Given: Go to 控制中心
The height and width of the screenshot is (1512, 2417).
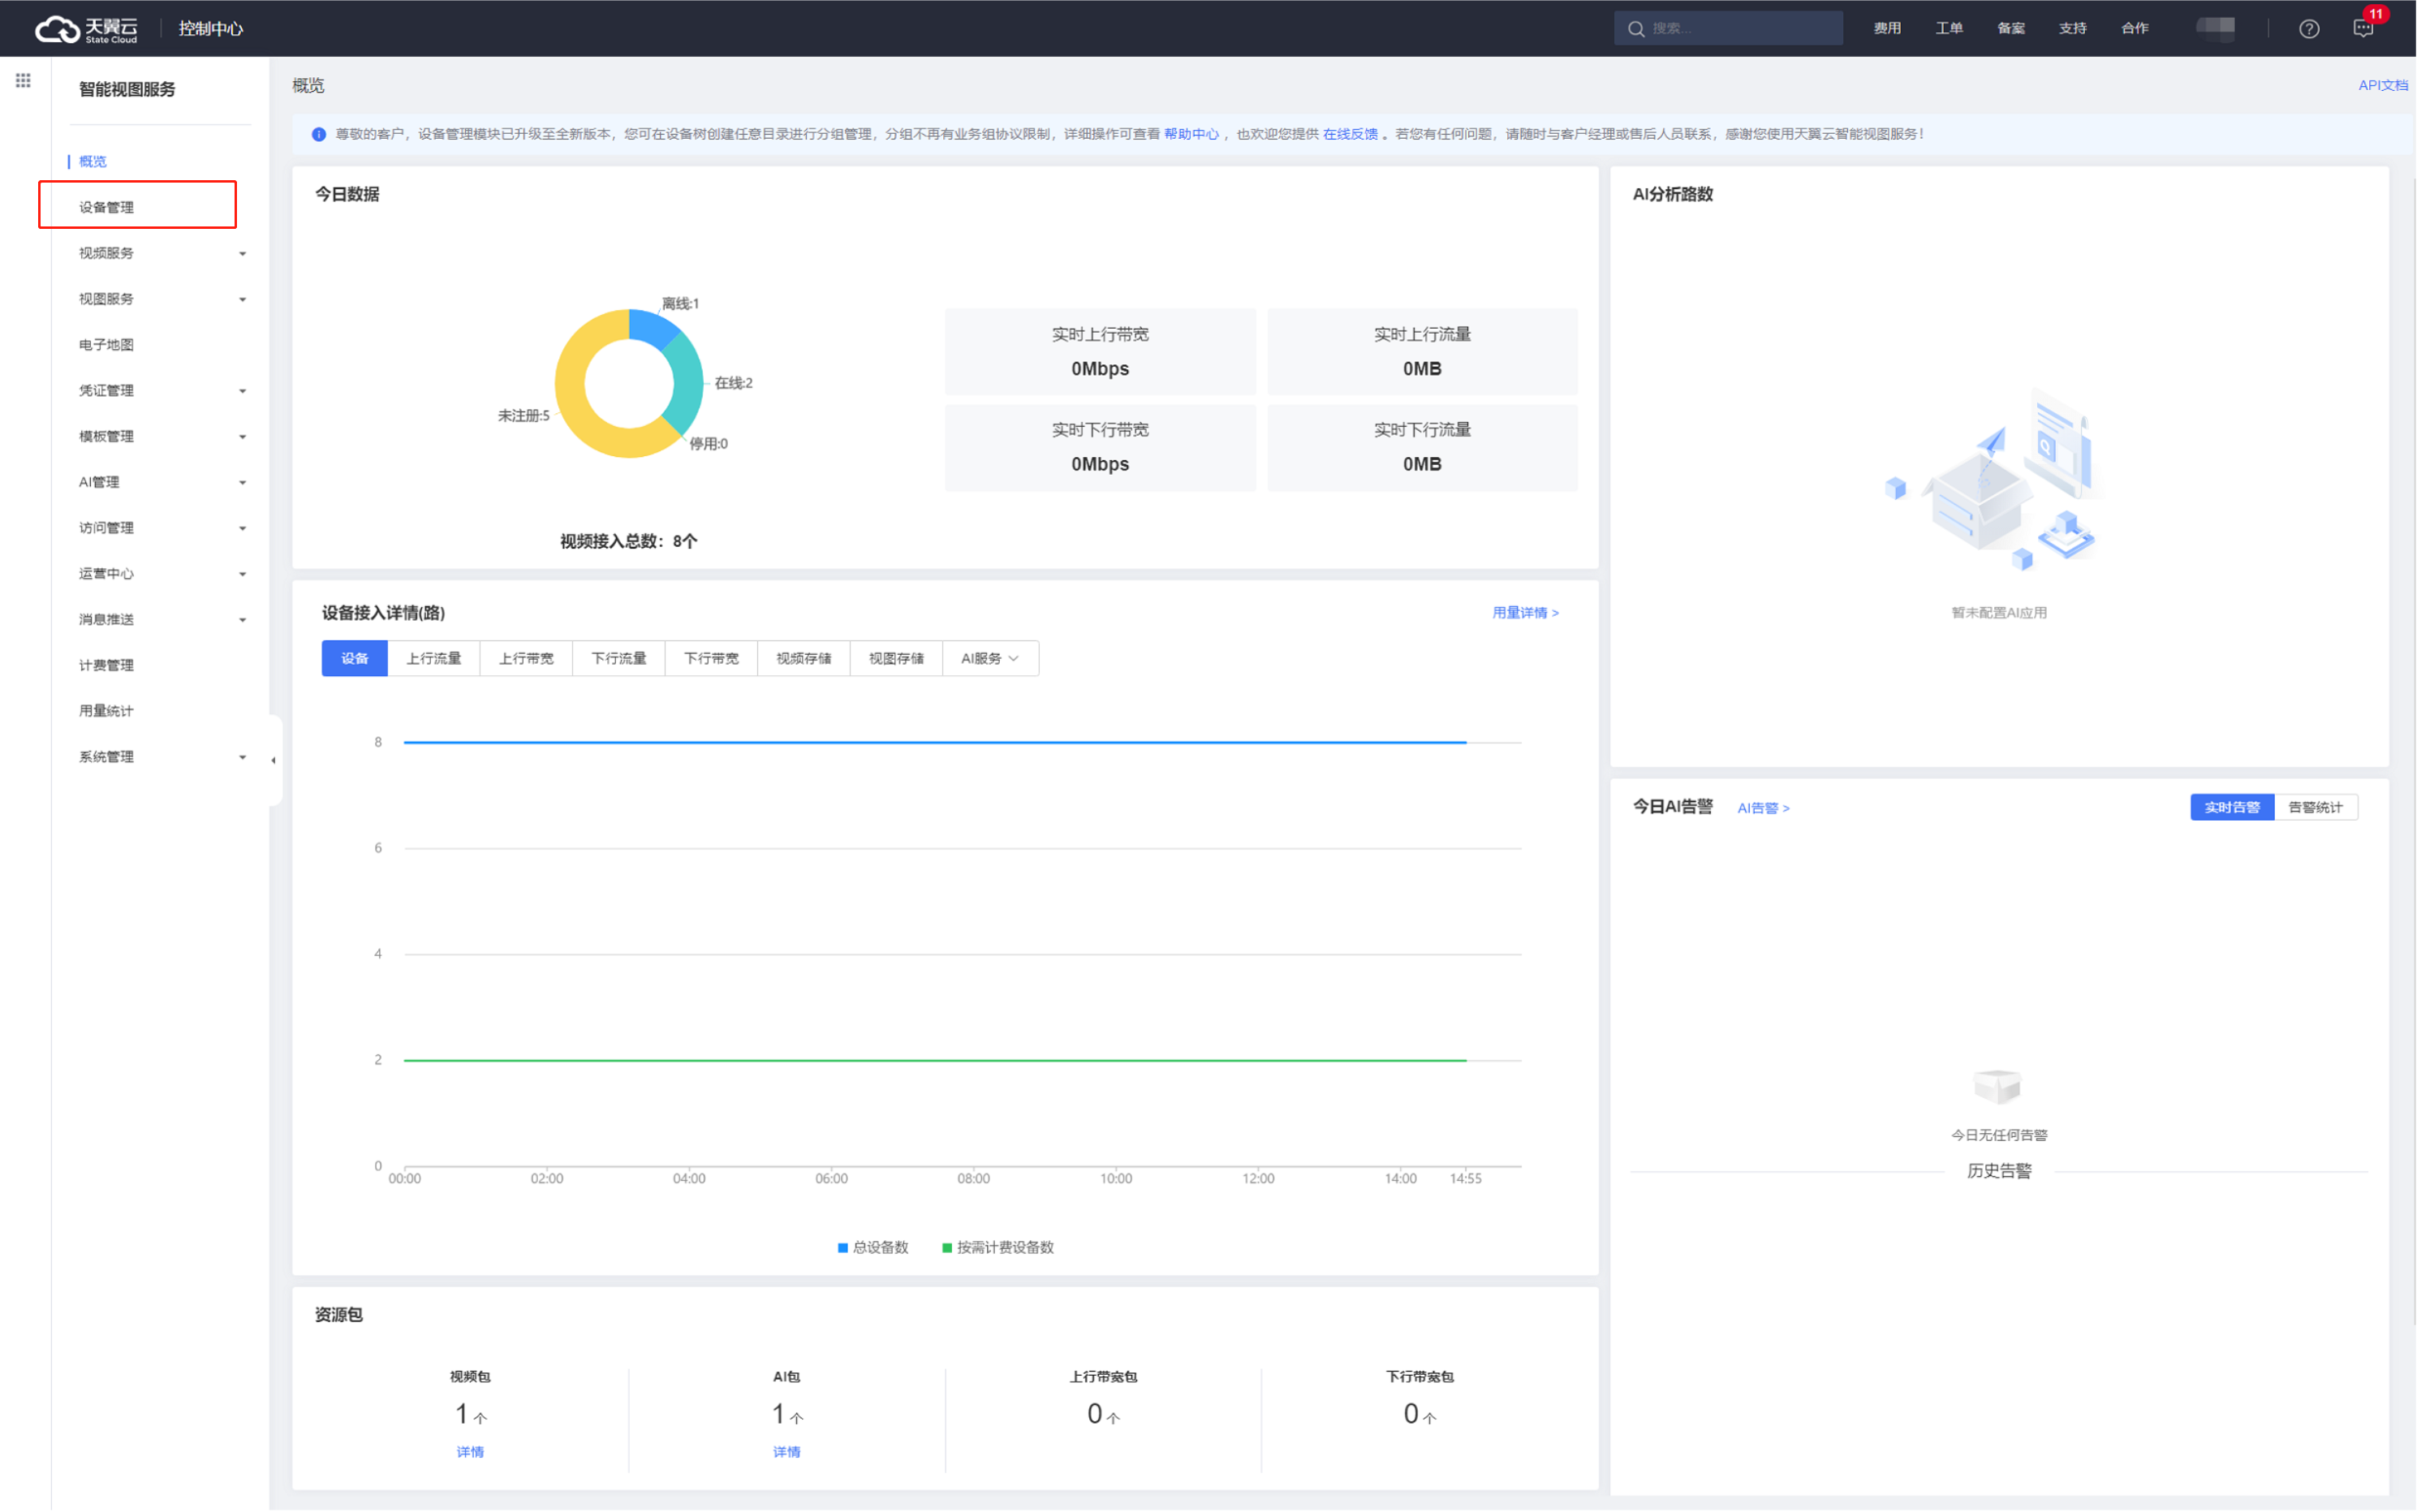Looking at the screenshot, I should pos(211,29).
